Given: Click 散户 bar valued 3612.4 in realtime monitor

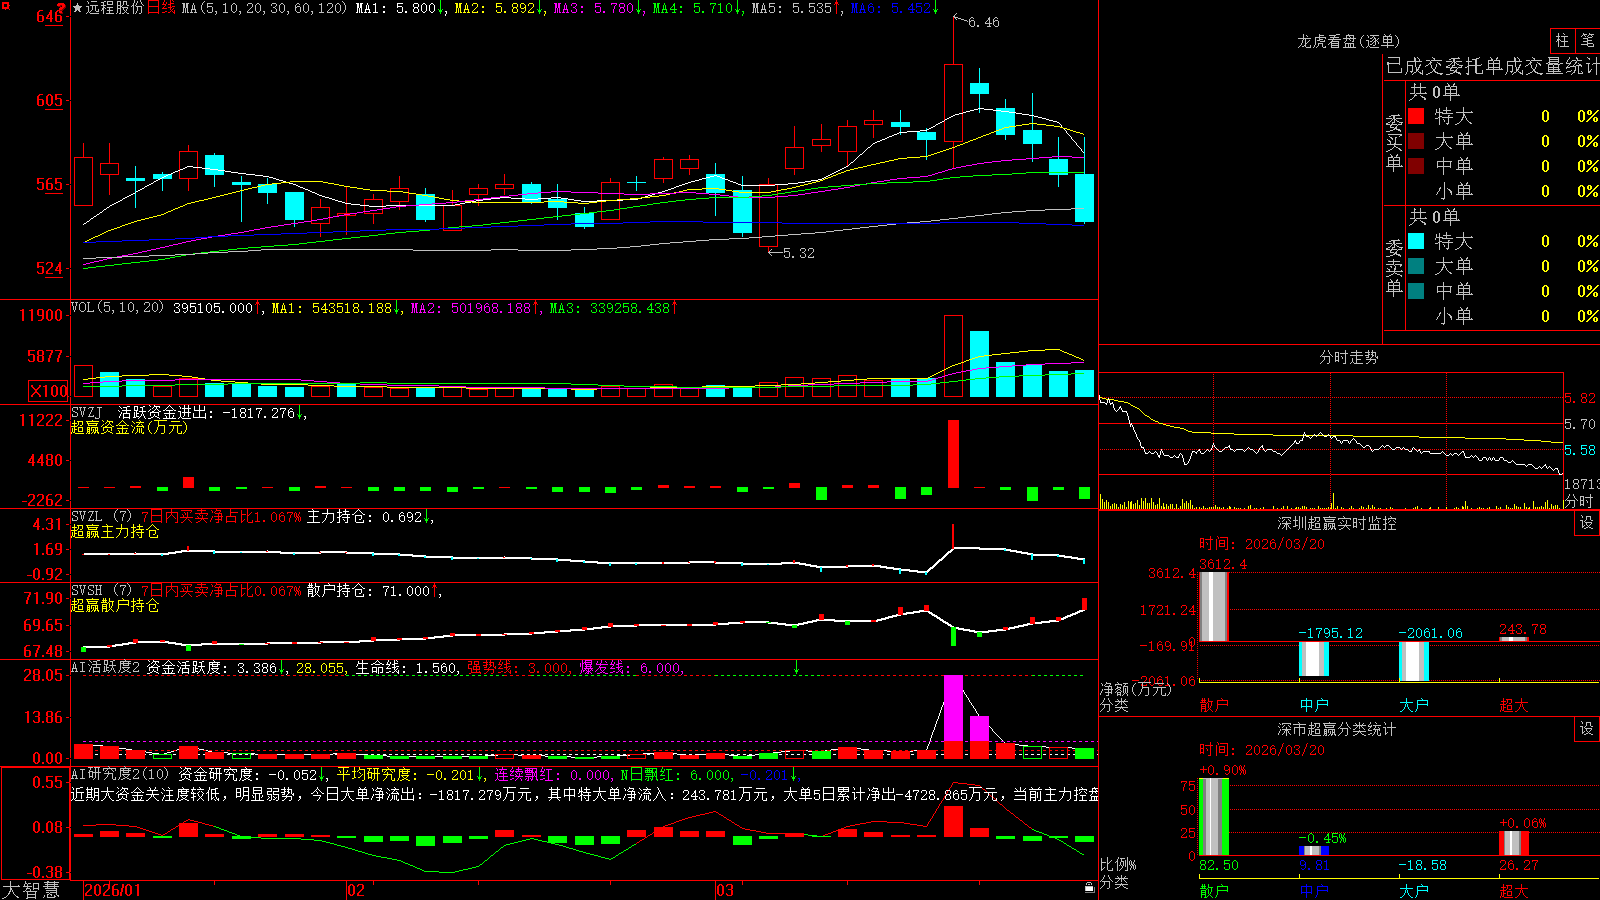Looking at the screenshot, I should click(1213, 606).
